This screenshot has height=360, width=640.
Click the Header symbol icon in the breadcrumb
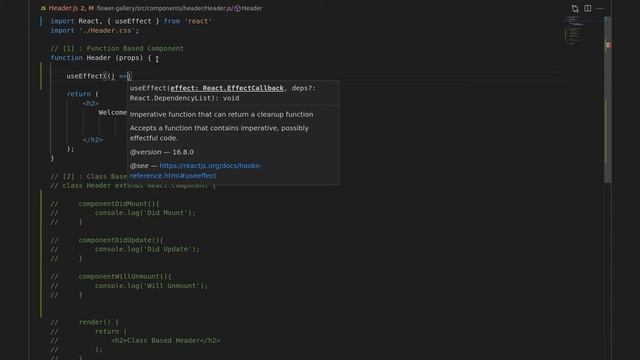pyautogui.click(x=237, y=8)
